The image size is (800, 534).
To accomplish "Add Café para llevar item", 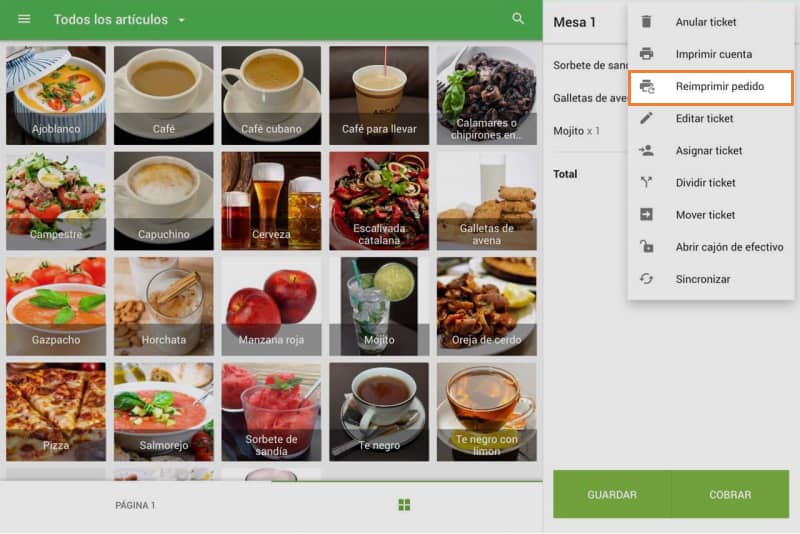I will (x=379, y=95).
